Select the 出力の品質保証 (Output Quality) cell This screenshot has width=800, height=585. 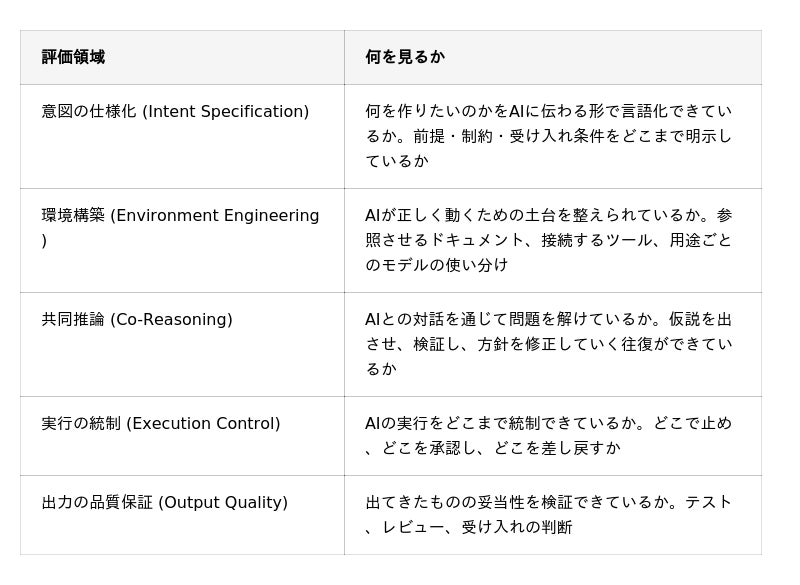pos(182,515)
